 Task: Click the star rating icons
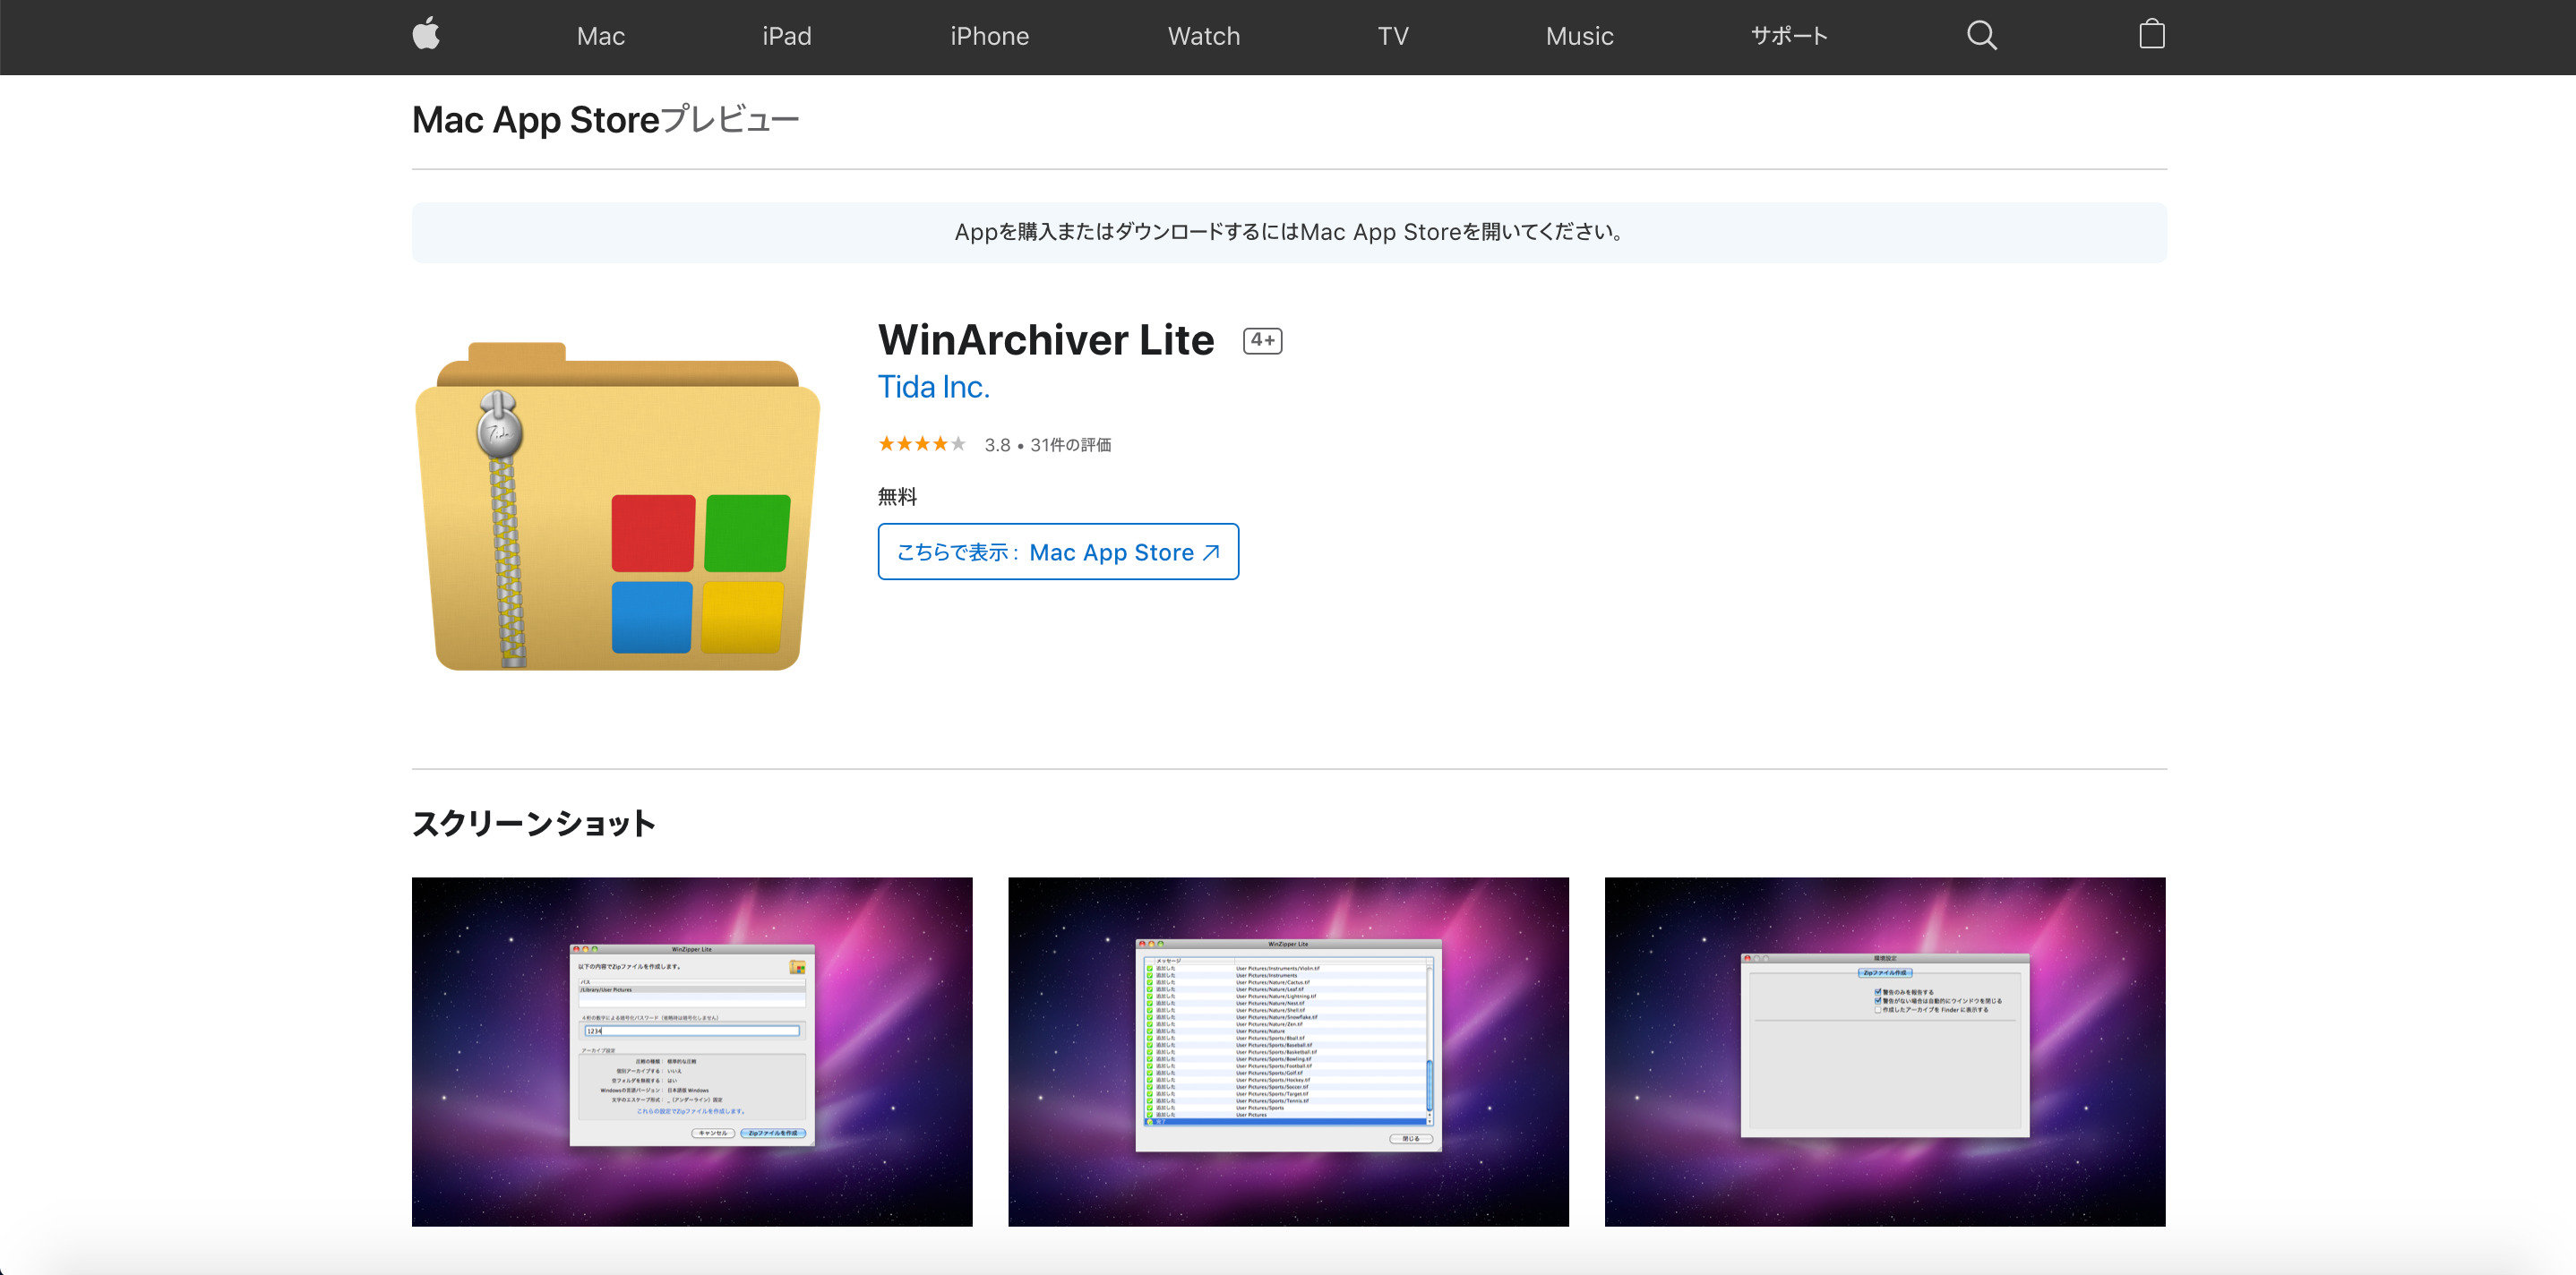921,444
